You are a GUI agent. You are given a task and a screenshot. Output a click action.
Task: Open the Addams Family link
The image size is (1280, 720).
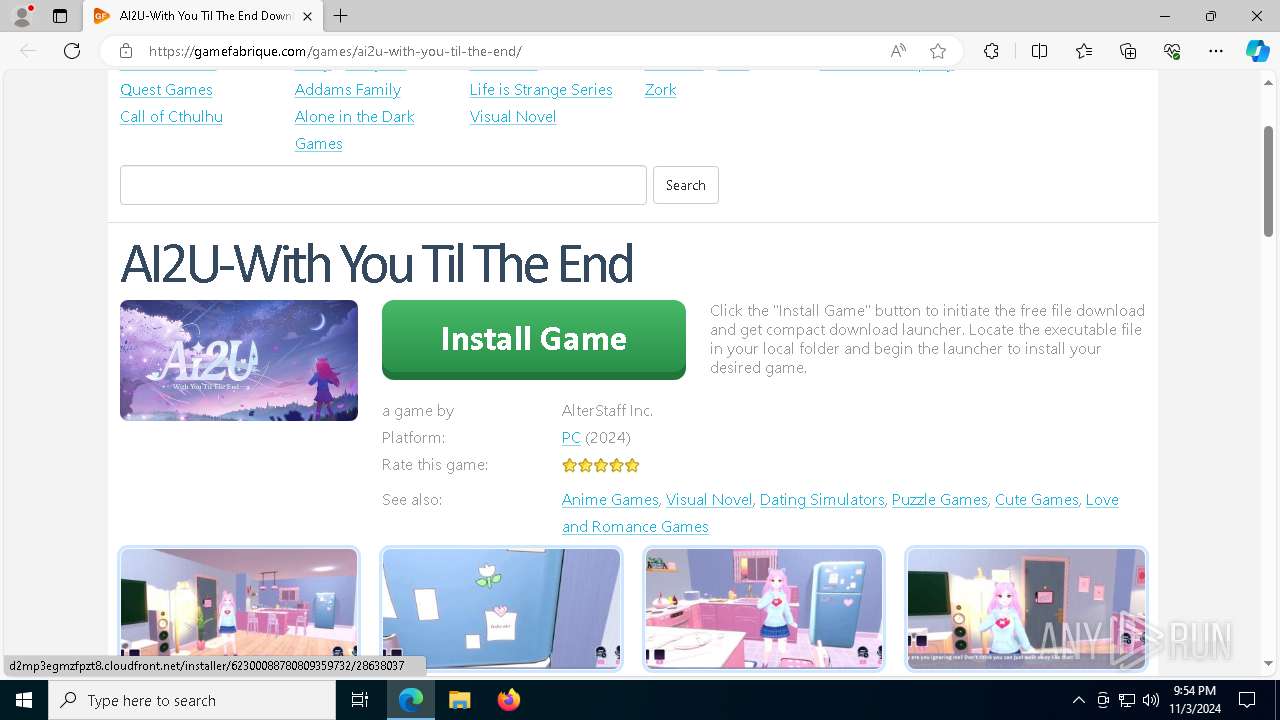pyautogui.click(x=348, y=90)
